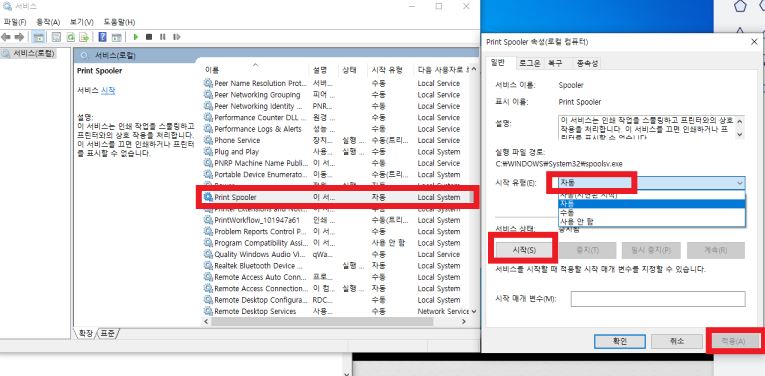
Task: Click the 일시 중지(P) button
Action: point(651,250)
